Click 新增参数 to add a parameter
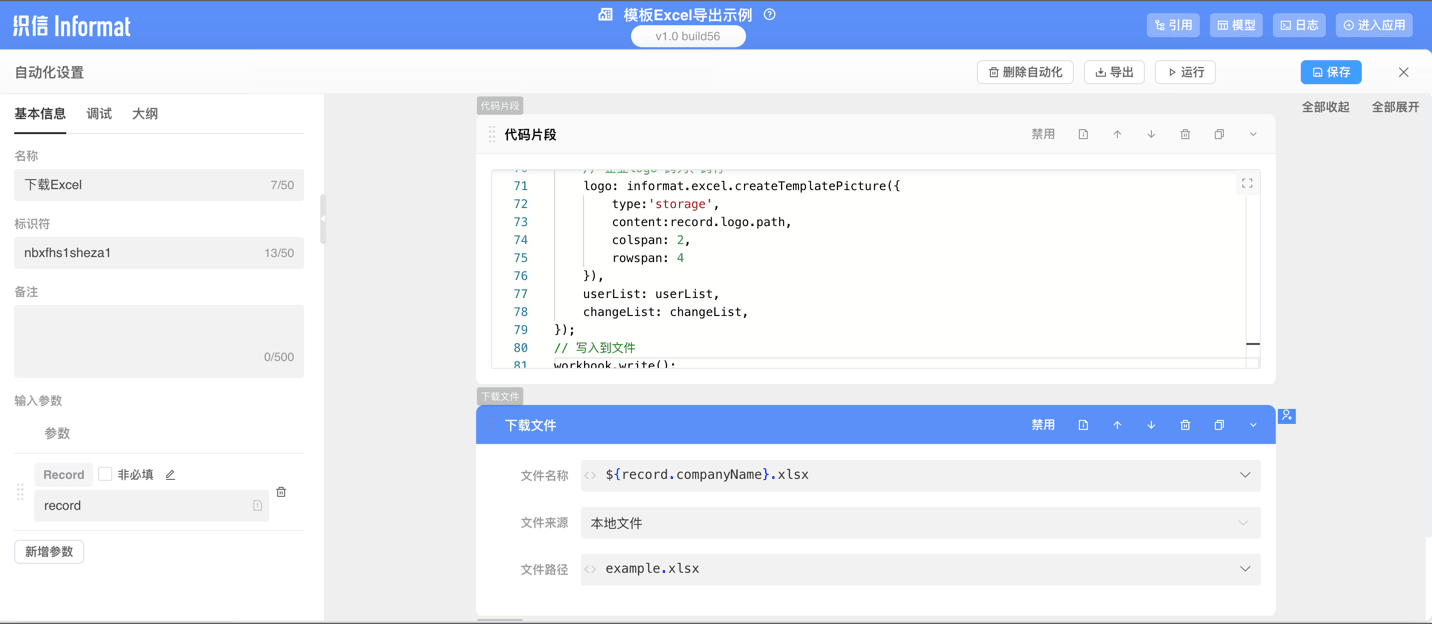1432x624 pixels. click(x=49, y=552)
